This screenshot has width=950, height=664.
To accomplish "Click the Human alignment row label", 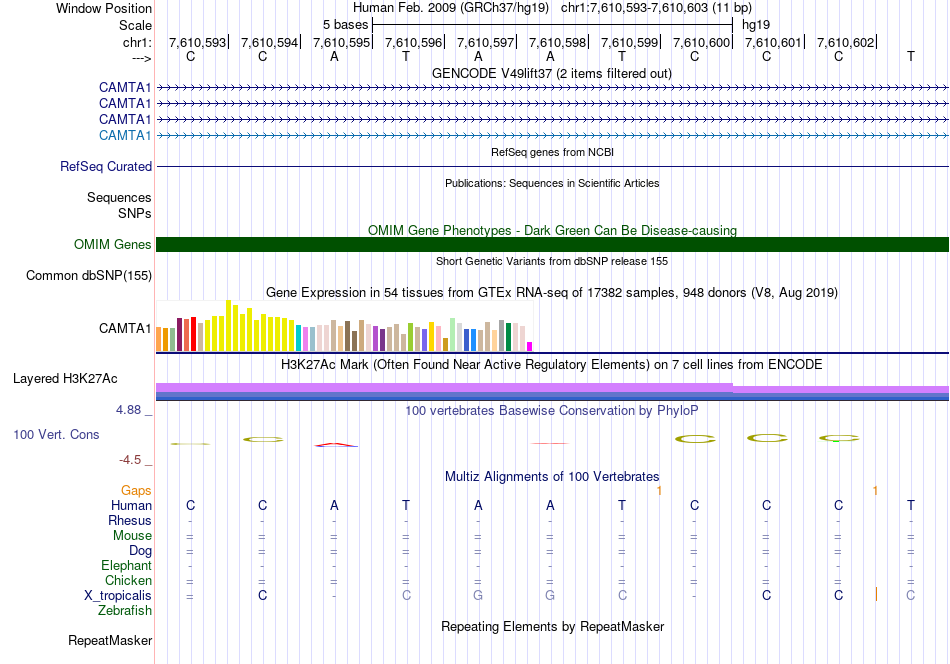I will coord(131,505).
